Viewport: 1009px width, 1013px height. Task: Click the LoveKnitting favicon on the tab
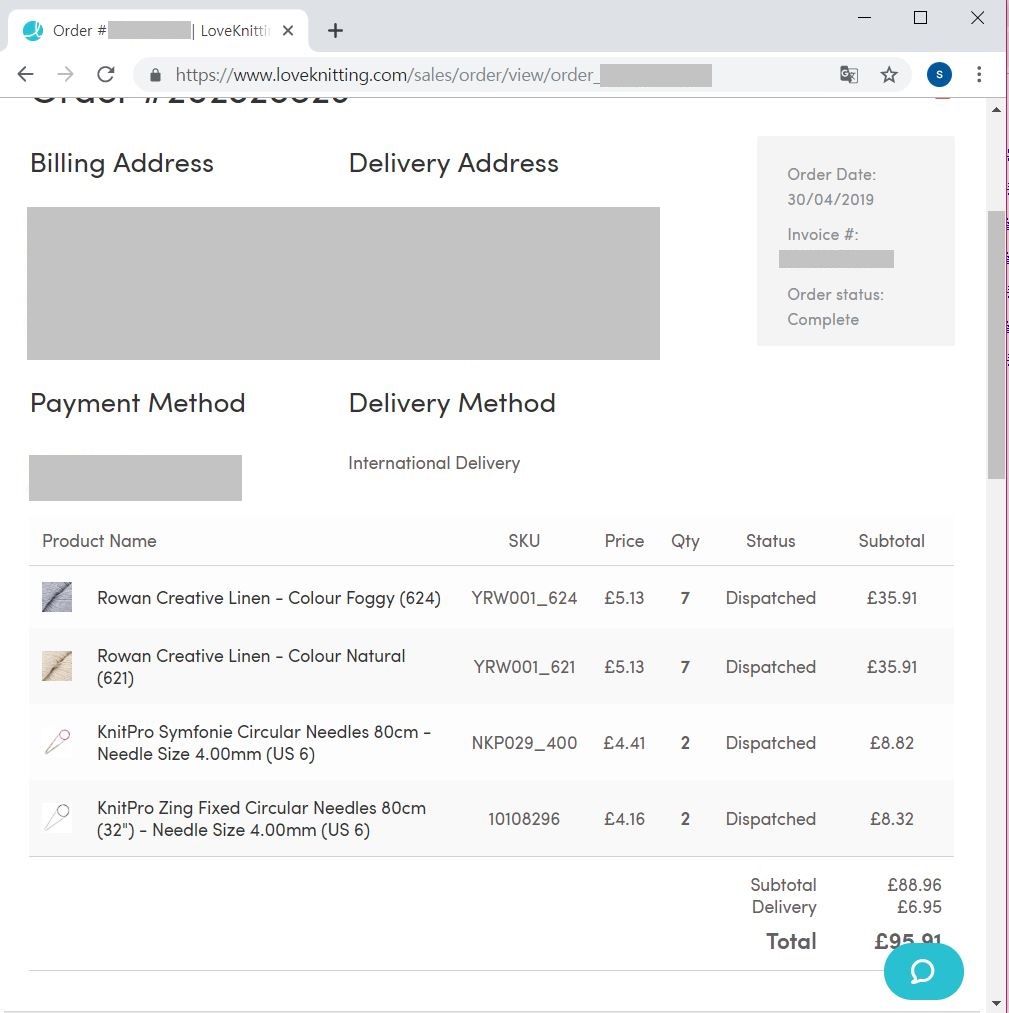(x=32, y=30)
